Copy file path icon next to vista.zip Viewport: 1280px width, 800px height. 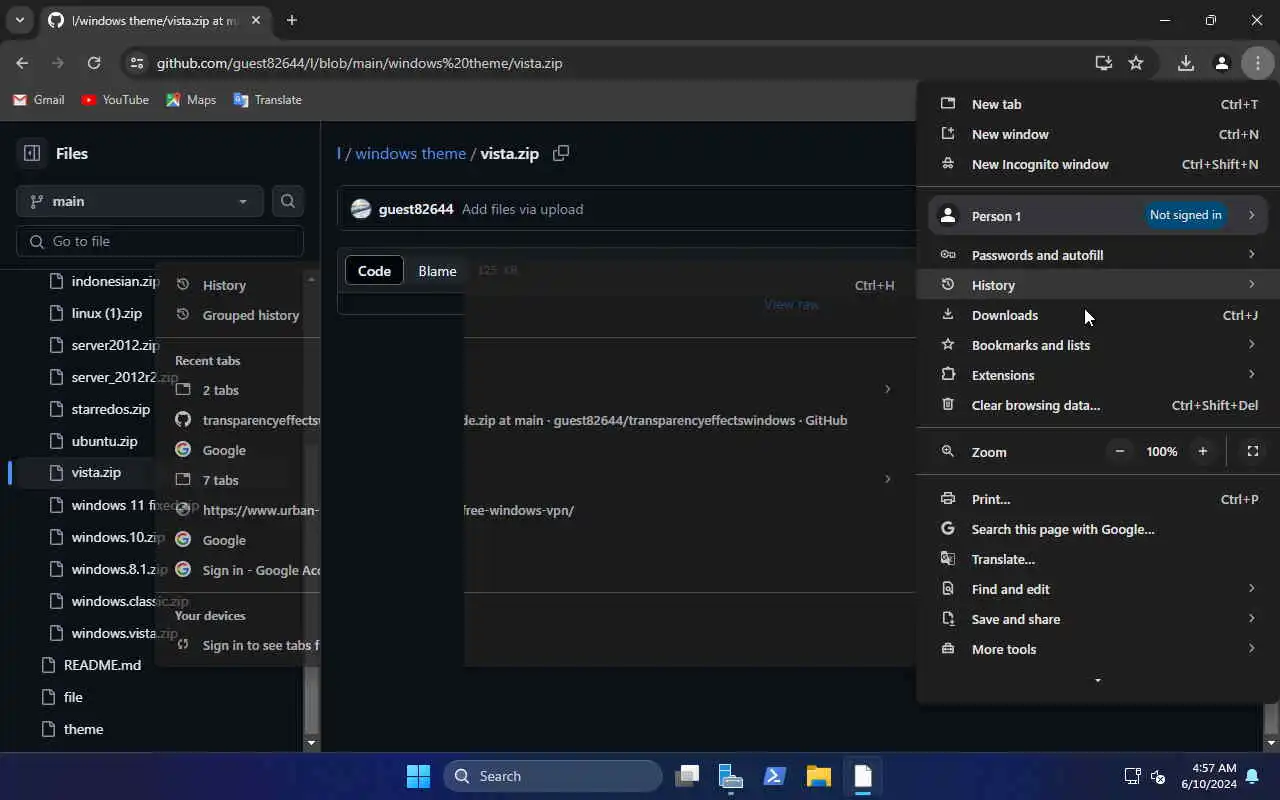(561, 153)
